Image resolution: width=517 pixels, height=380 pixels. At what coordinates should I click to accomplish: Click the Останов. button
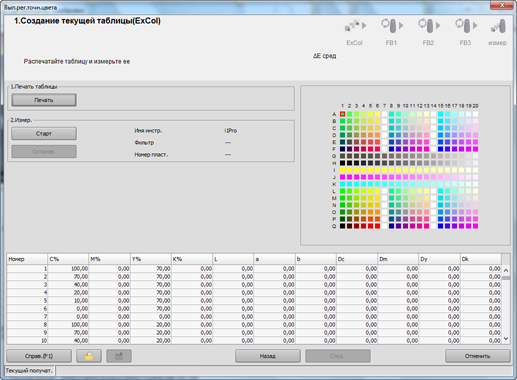44,151
